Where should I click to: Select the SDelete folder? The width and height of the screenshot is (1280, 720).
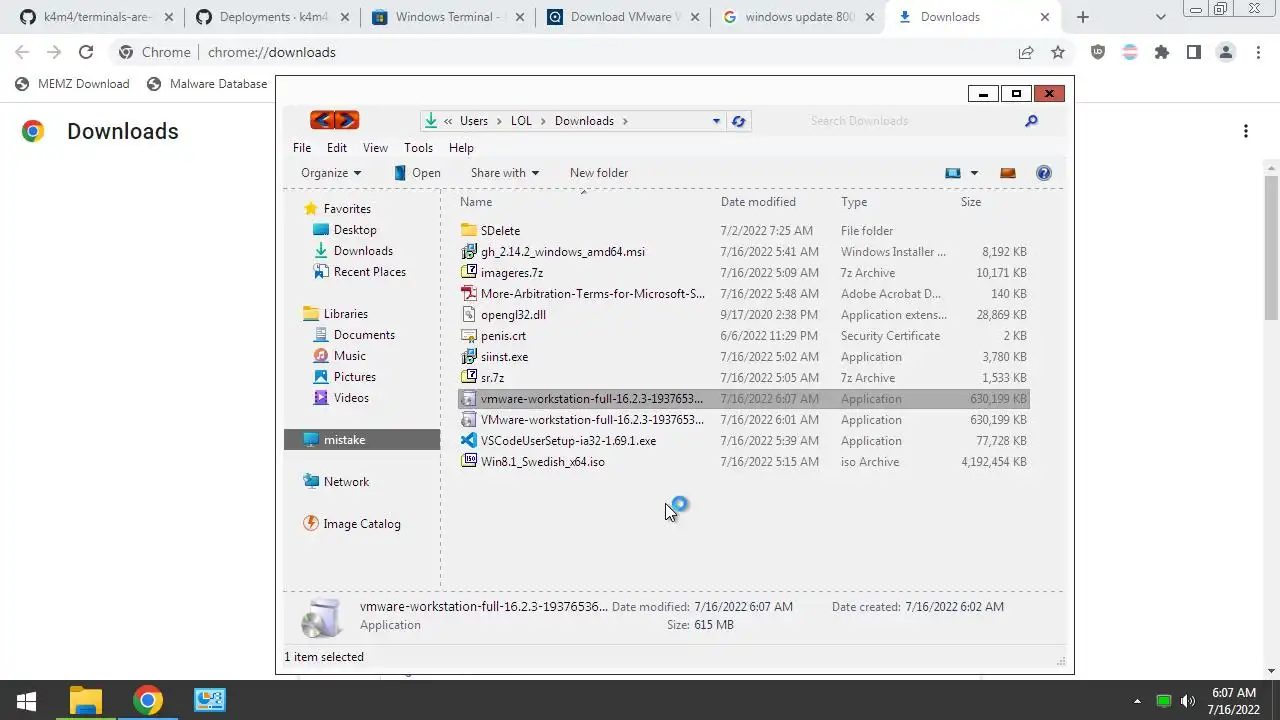743,231
